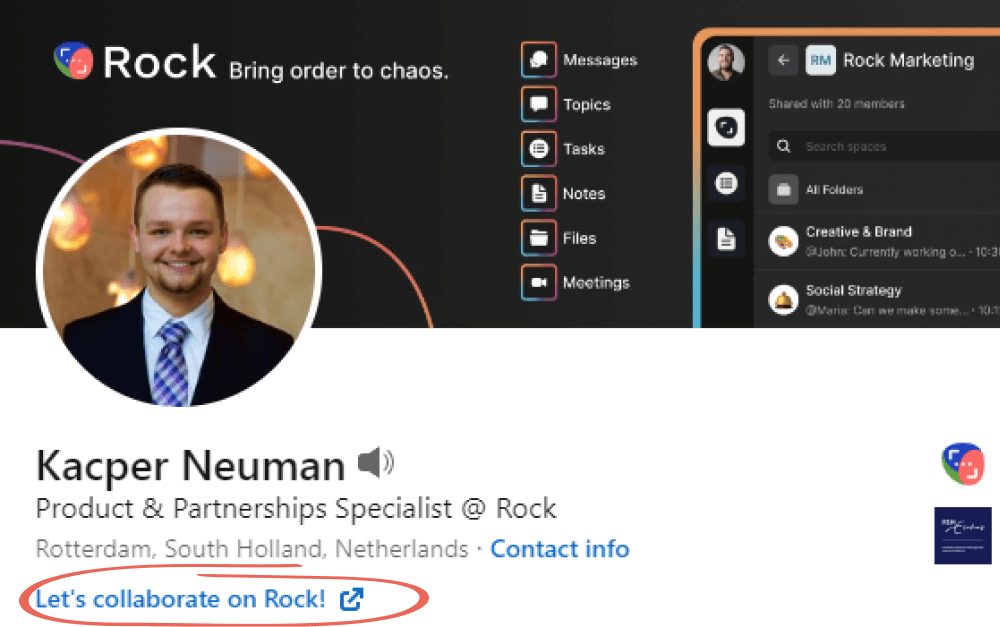Click the Files folder icon
This screenshot has height=627, width=1000.
click(539, 238)
